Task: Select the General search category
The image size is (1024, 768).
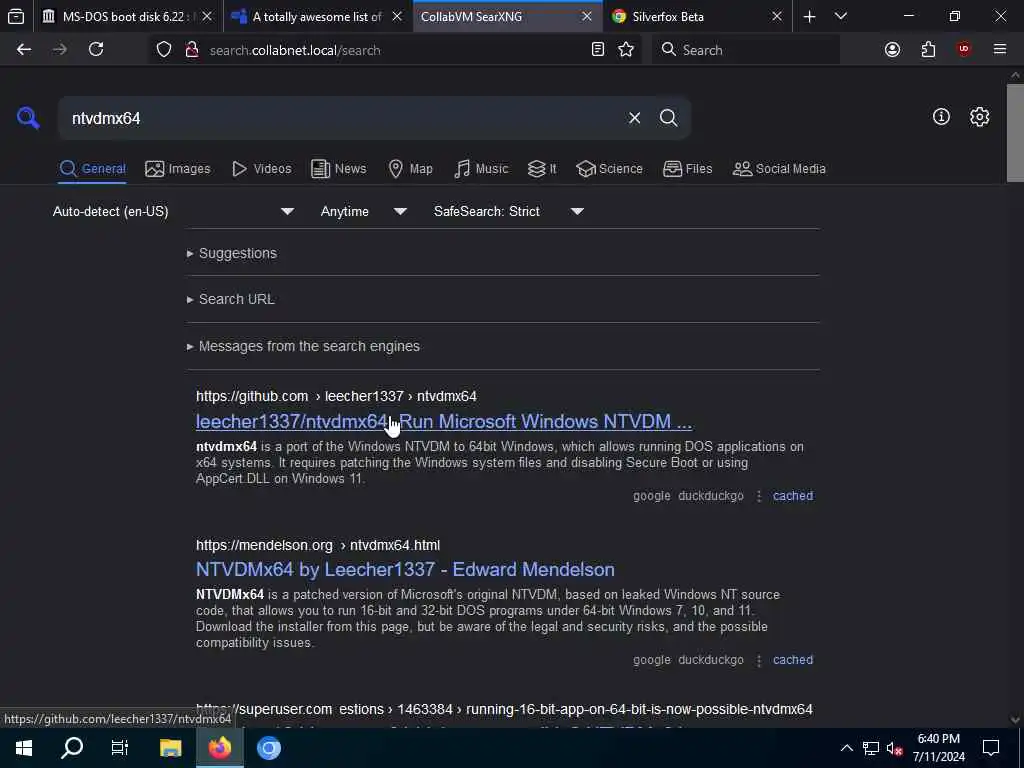Action: point(92,168)
